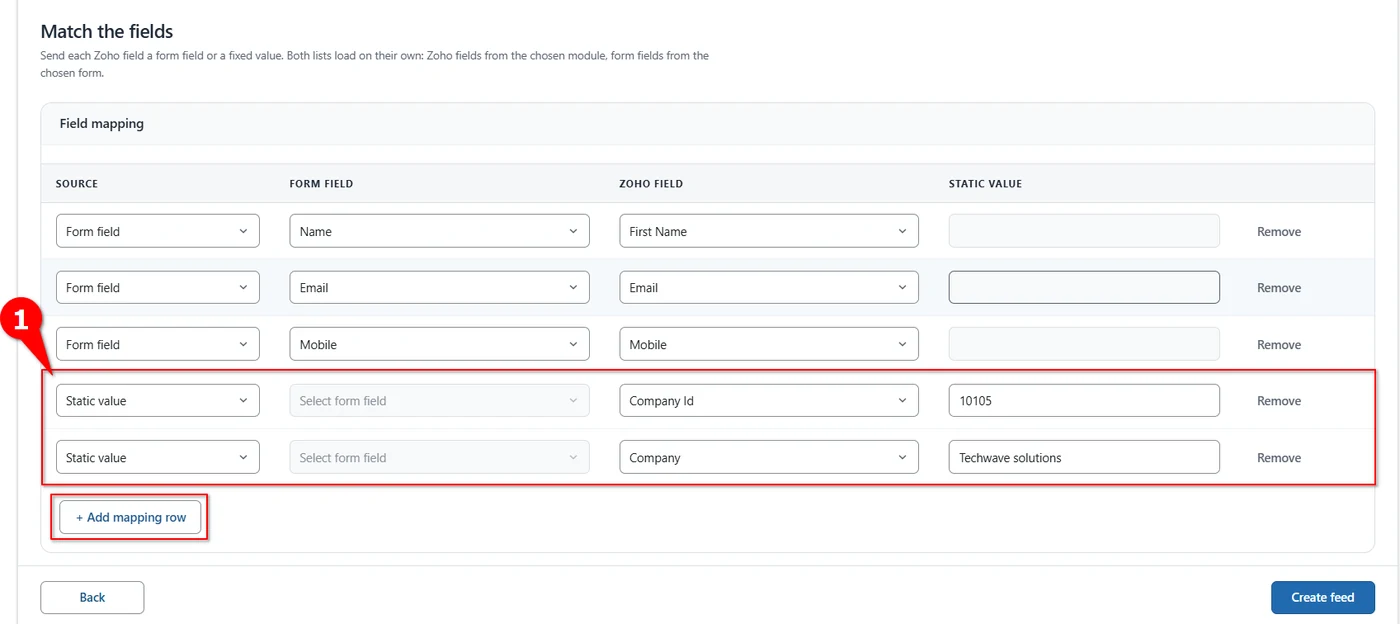Click static value input in Email row
The width and height of the screenshot is (1400, 624).
(1084, 288)
